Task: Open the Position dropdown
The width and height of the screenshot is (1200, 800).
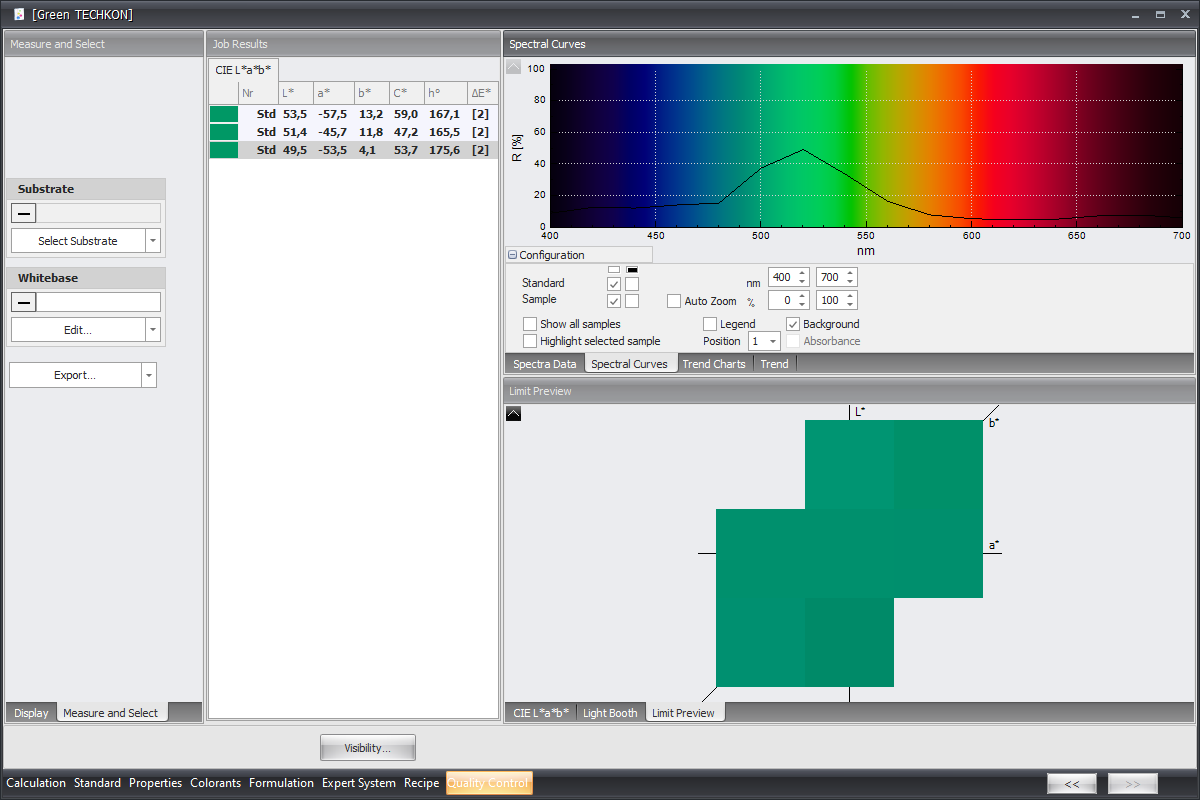Action: (x=772, y=342)
